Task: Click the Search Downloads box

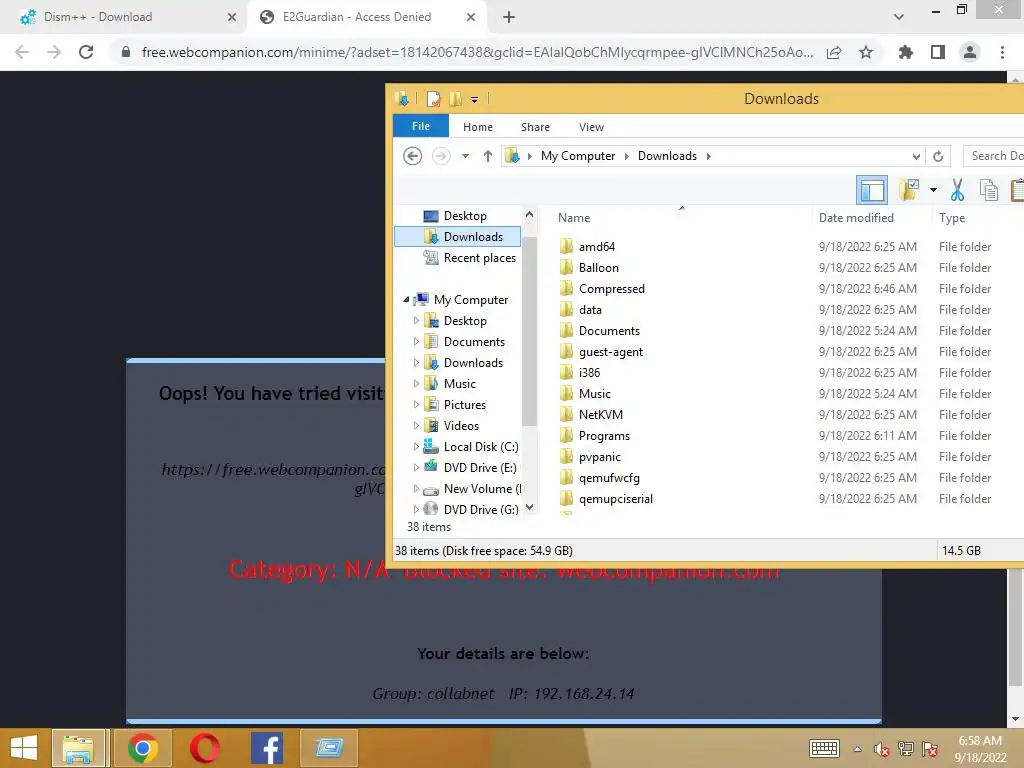Action: pyautogui.click(x=995, y=155)
